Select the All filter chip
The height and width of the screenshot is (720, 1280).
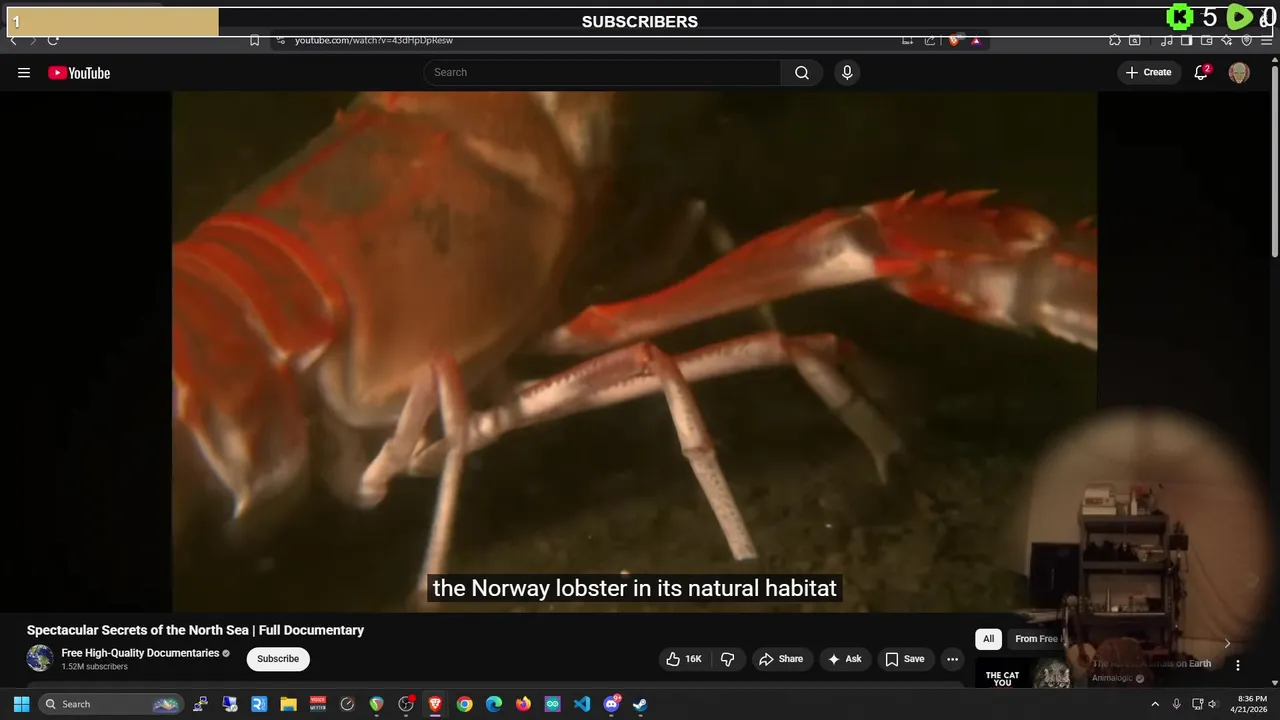pyautogui.click(x=988, y=639)
